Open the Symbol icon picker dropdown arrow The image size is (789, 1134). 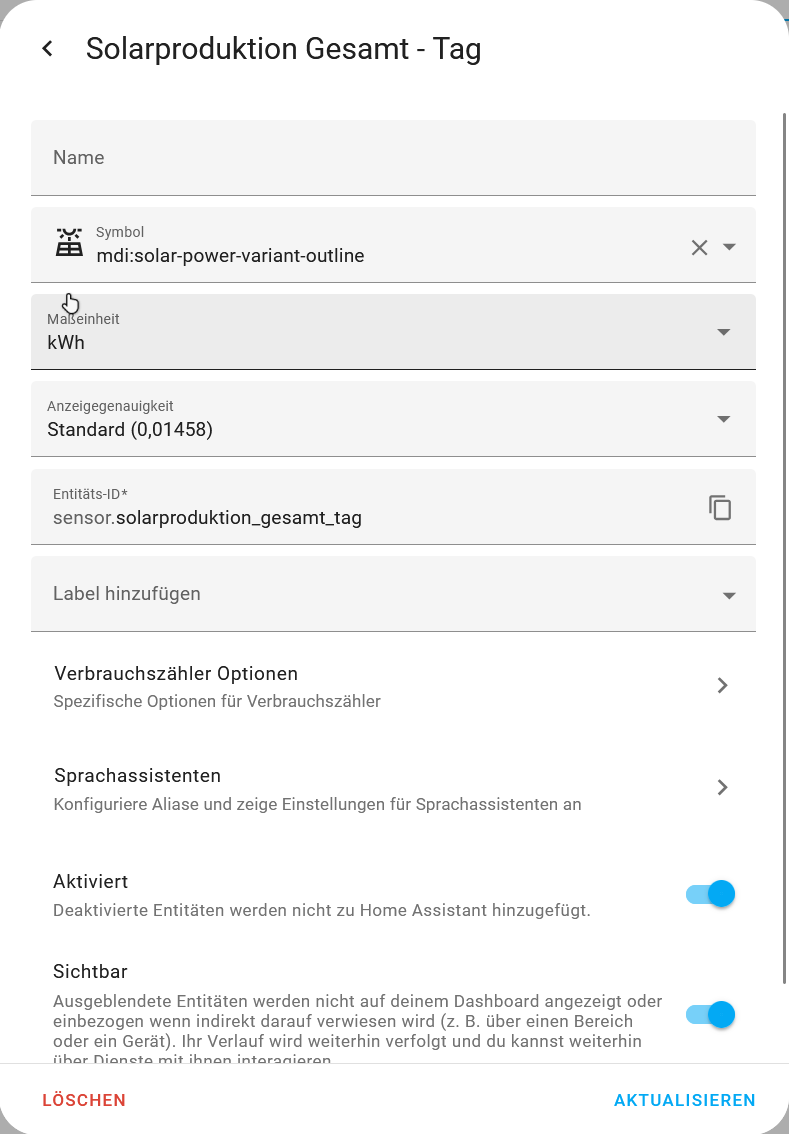(729, 247)
